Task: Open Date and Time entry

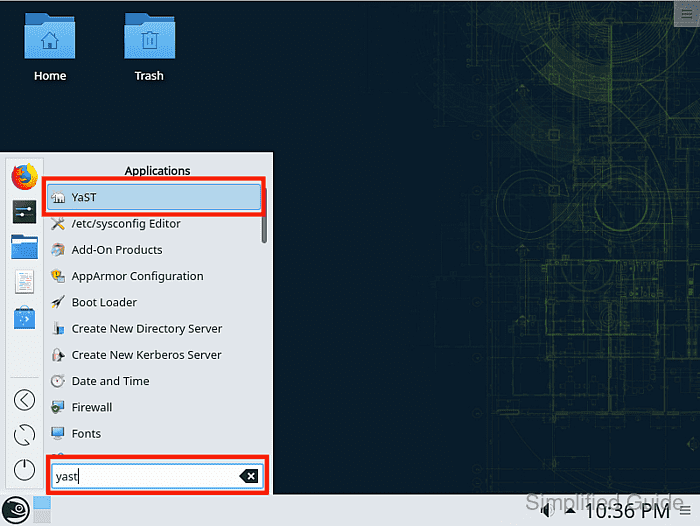Action: click(x=154, y=381)
